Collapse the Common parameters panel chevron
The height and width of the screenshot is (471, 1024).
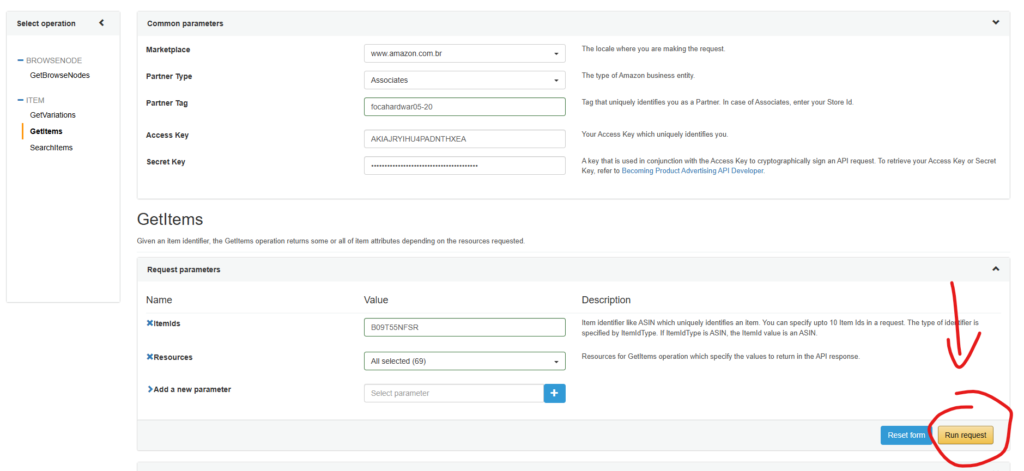tap(996, 22)
